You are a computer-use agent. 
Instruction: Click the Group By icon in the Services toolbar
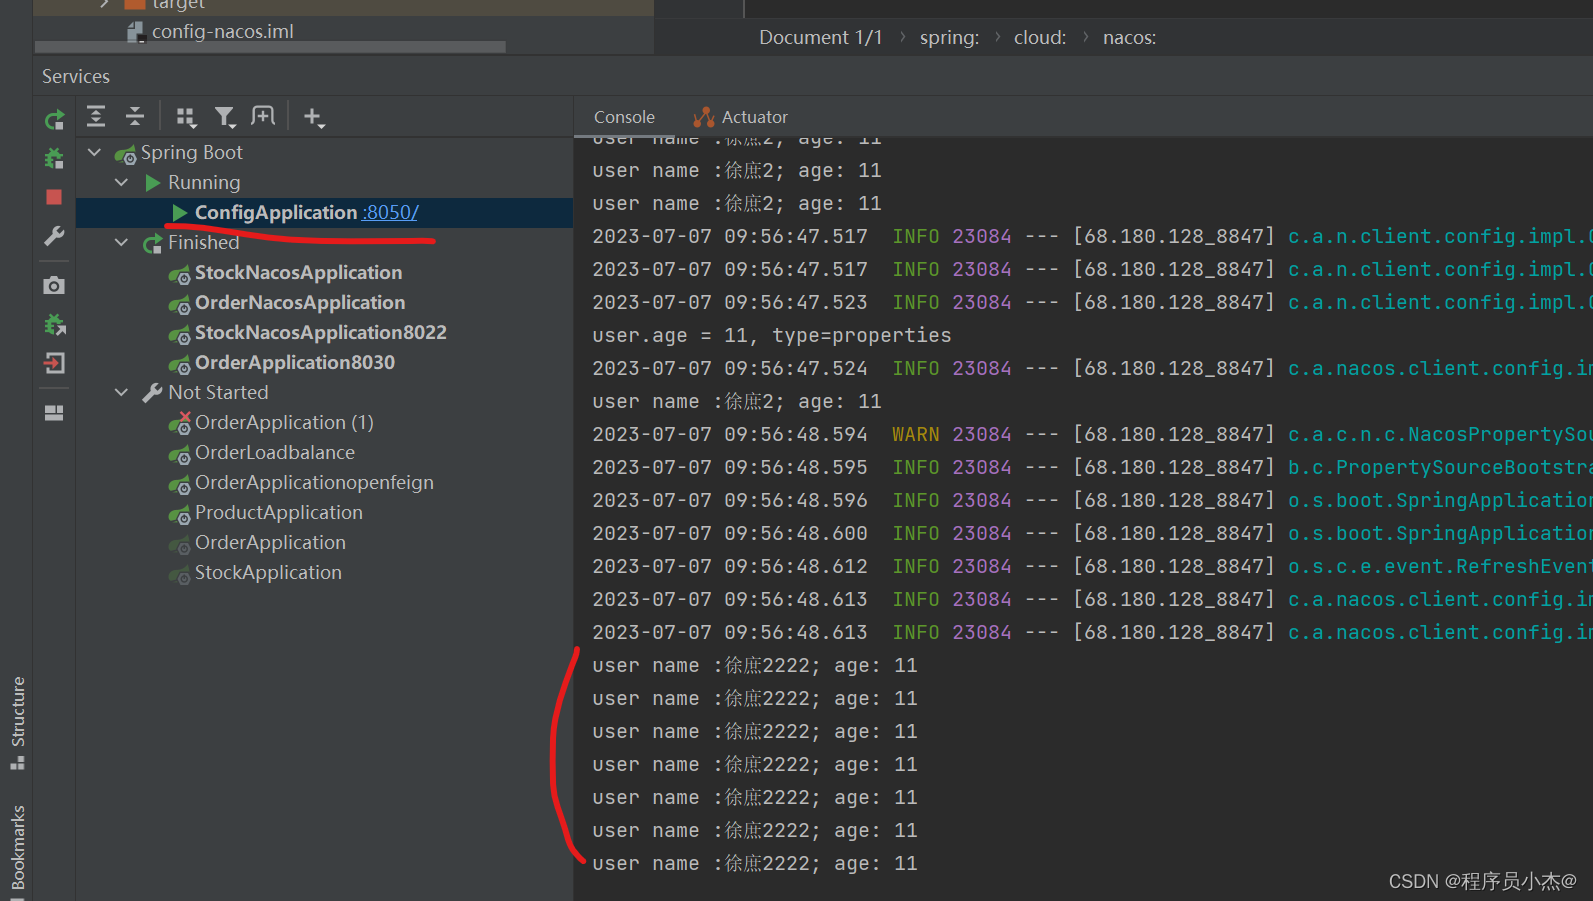click(x=186, y=117)
